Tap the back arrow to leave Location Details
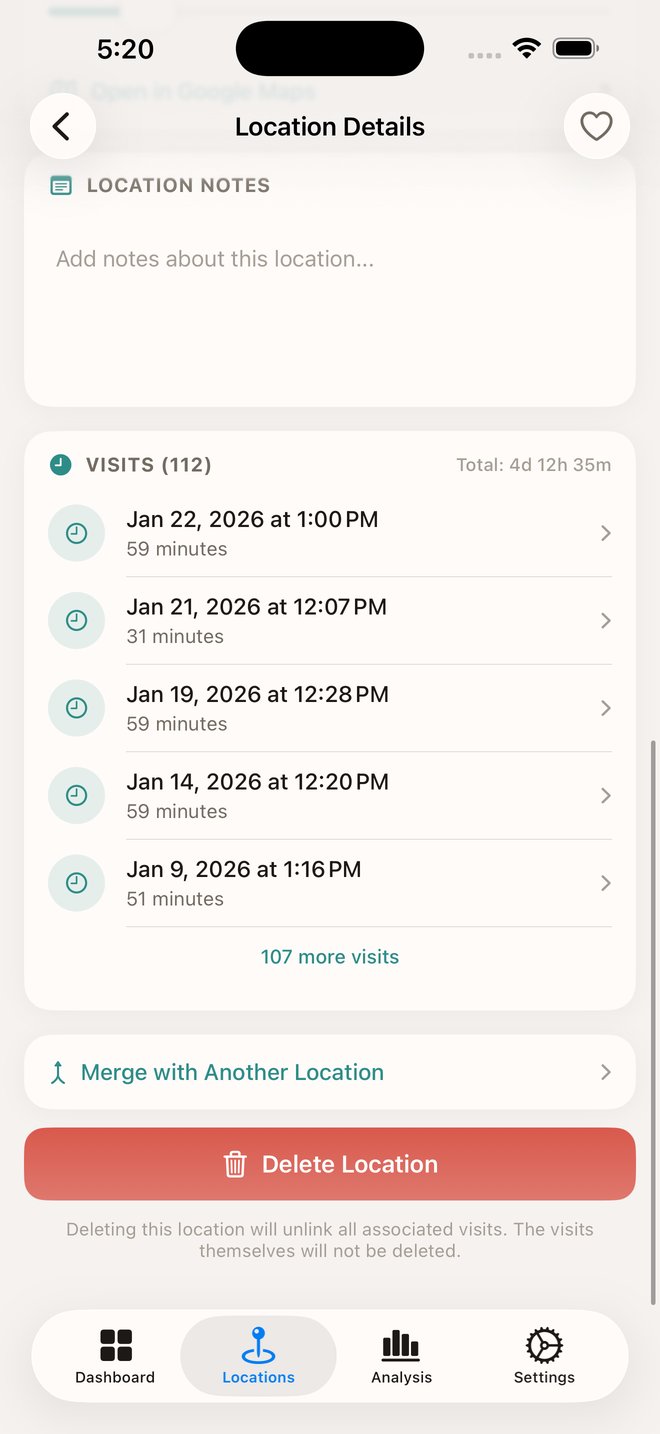Image resolution: width=660 pixels, height=1434 pixels. [63, 126]
